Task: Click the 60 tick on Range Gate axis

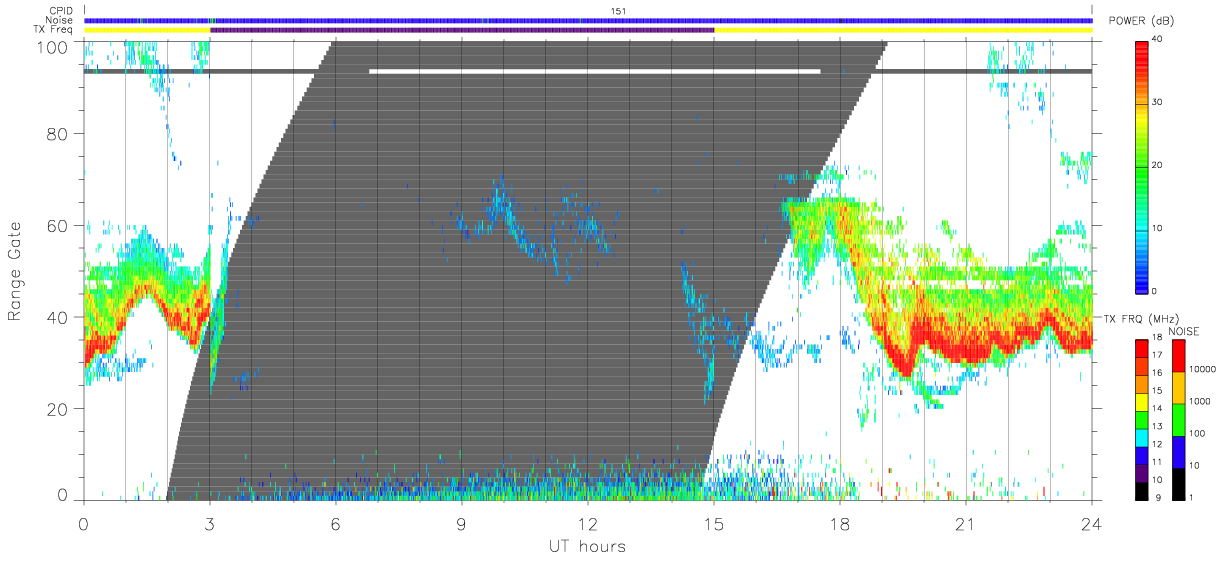Action: click(57, 225)
